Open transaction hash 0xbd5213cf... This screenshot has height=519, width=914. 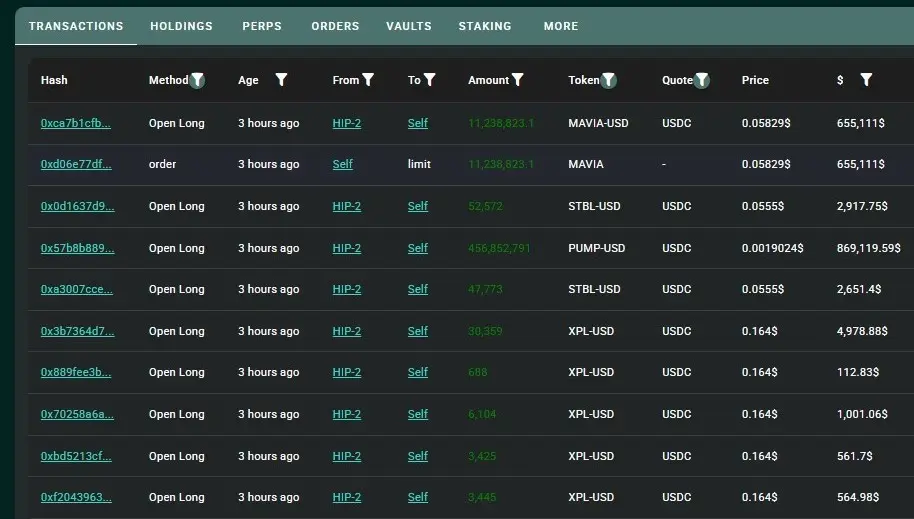coord(76,456)
